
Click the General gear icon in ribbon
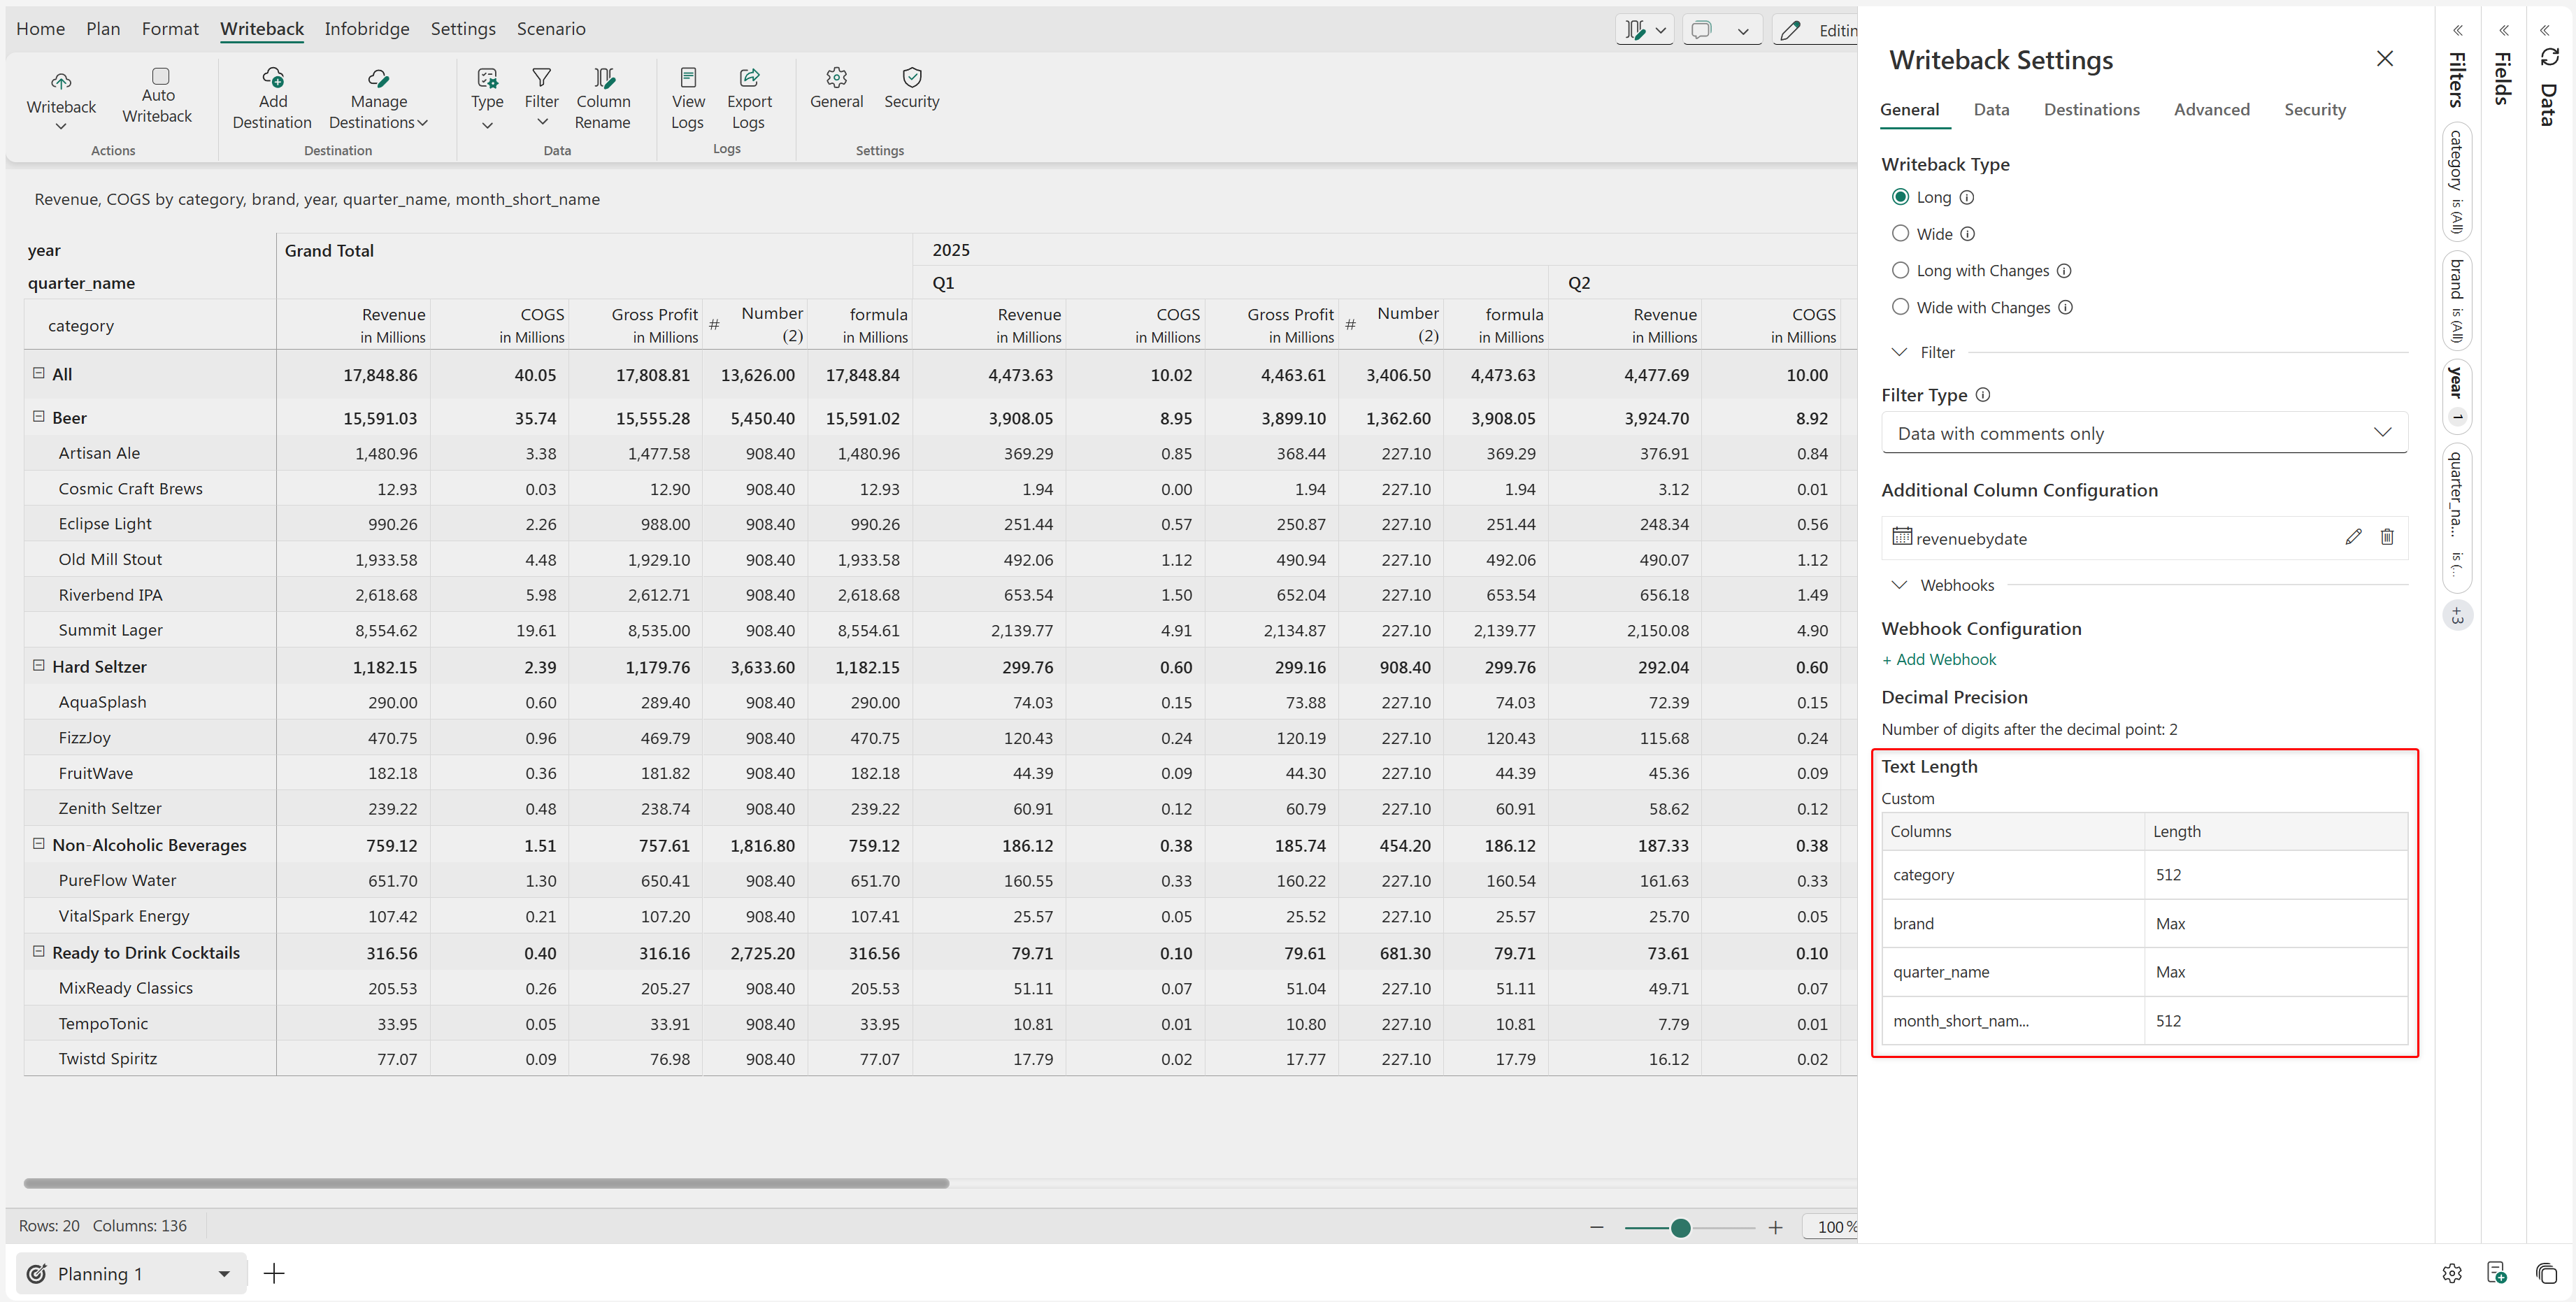[x=836, y=78]
